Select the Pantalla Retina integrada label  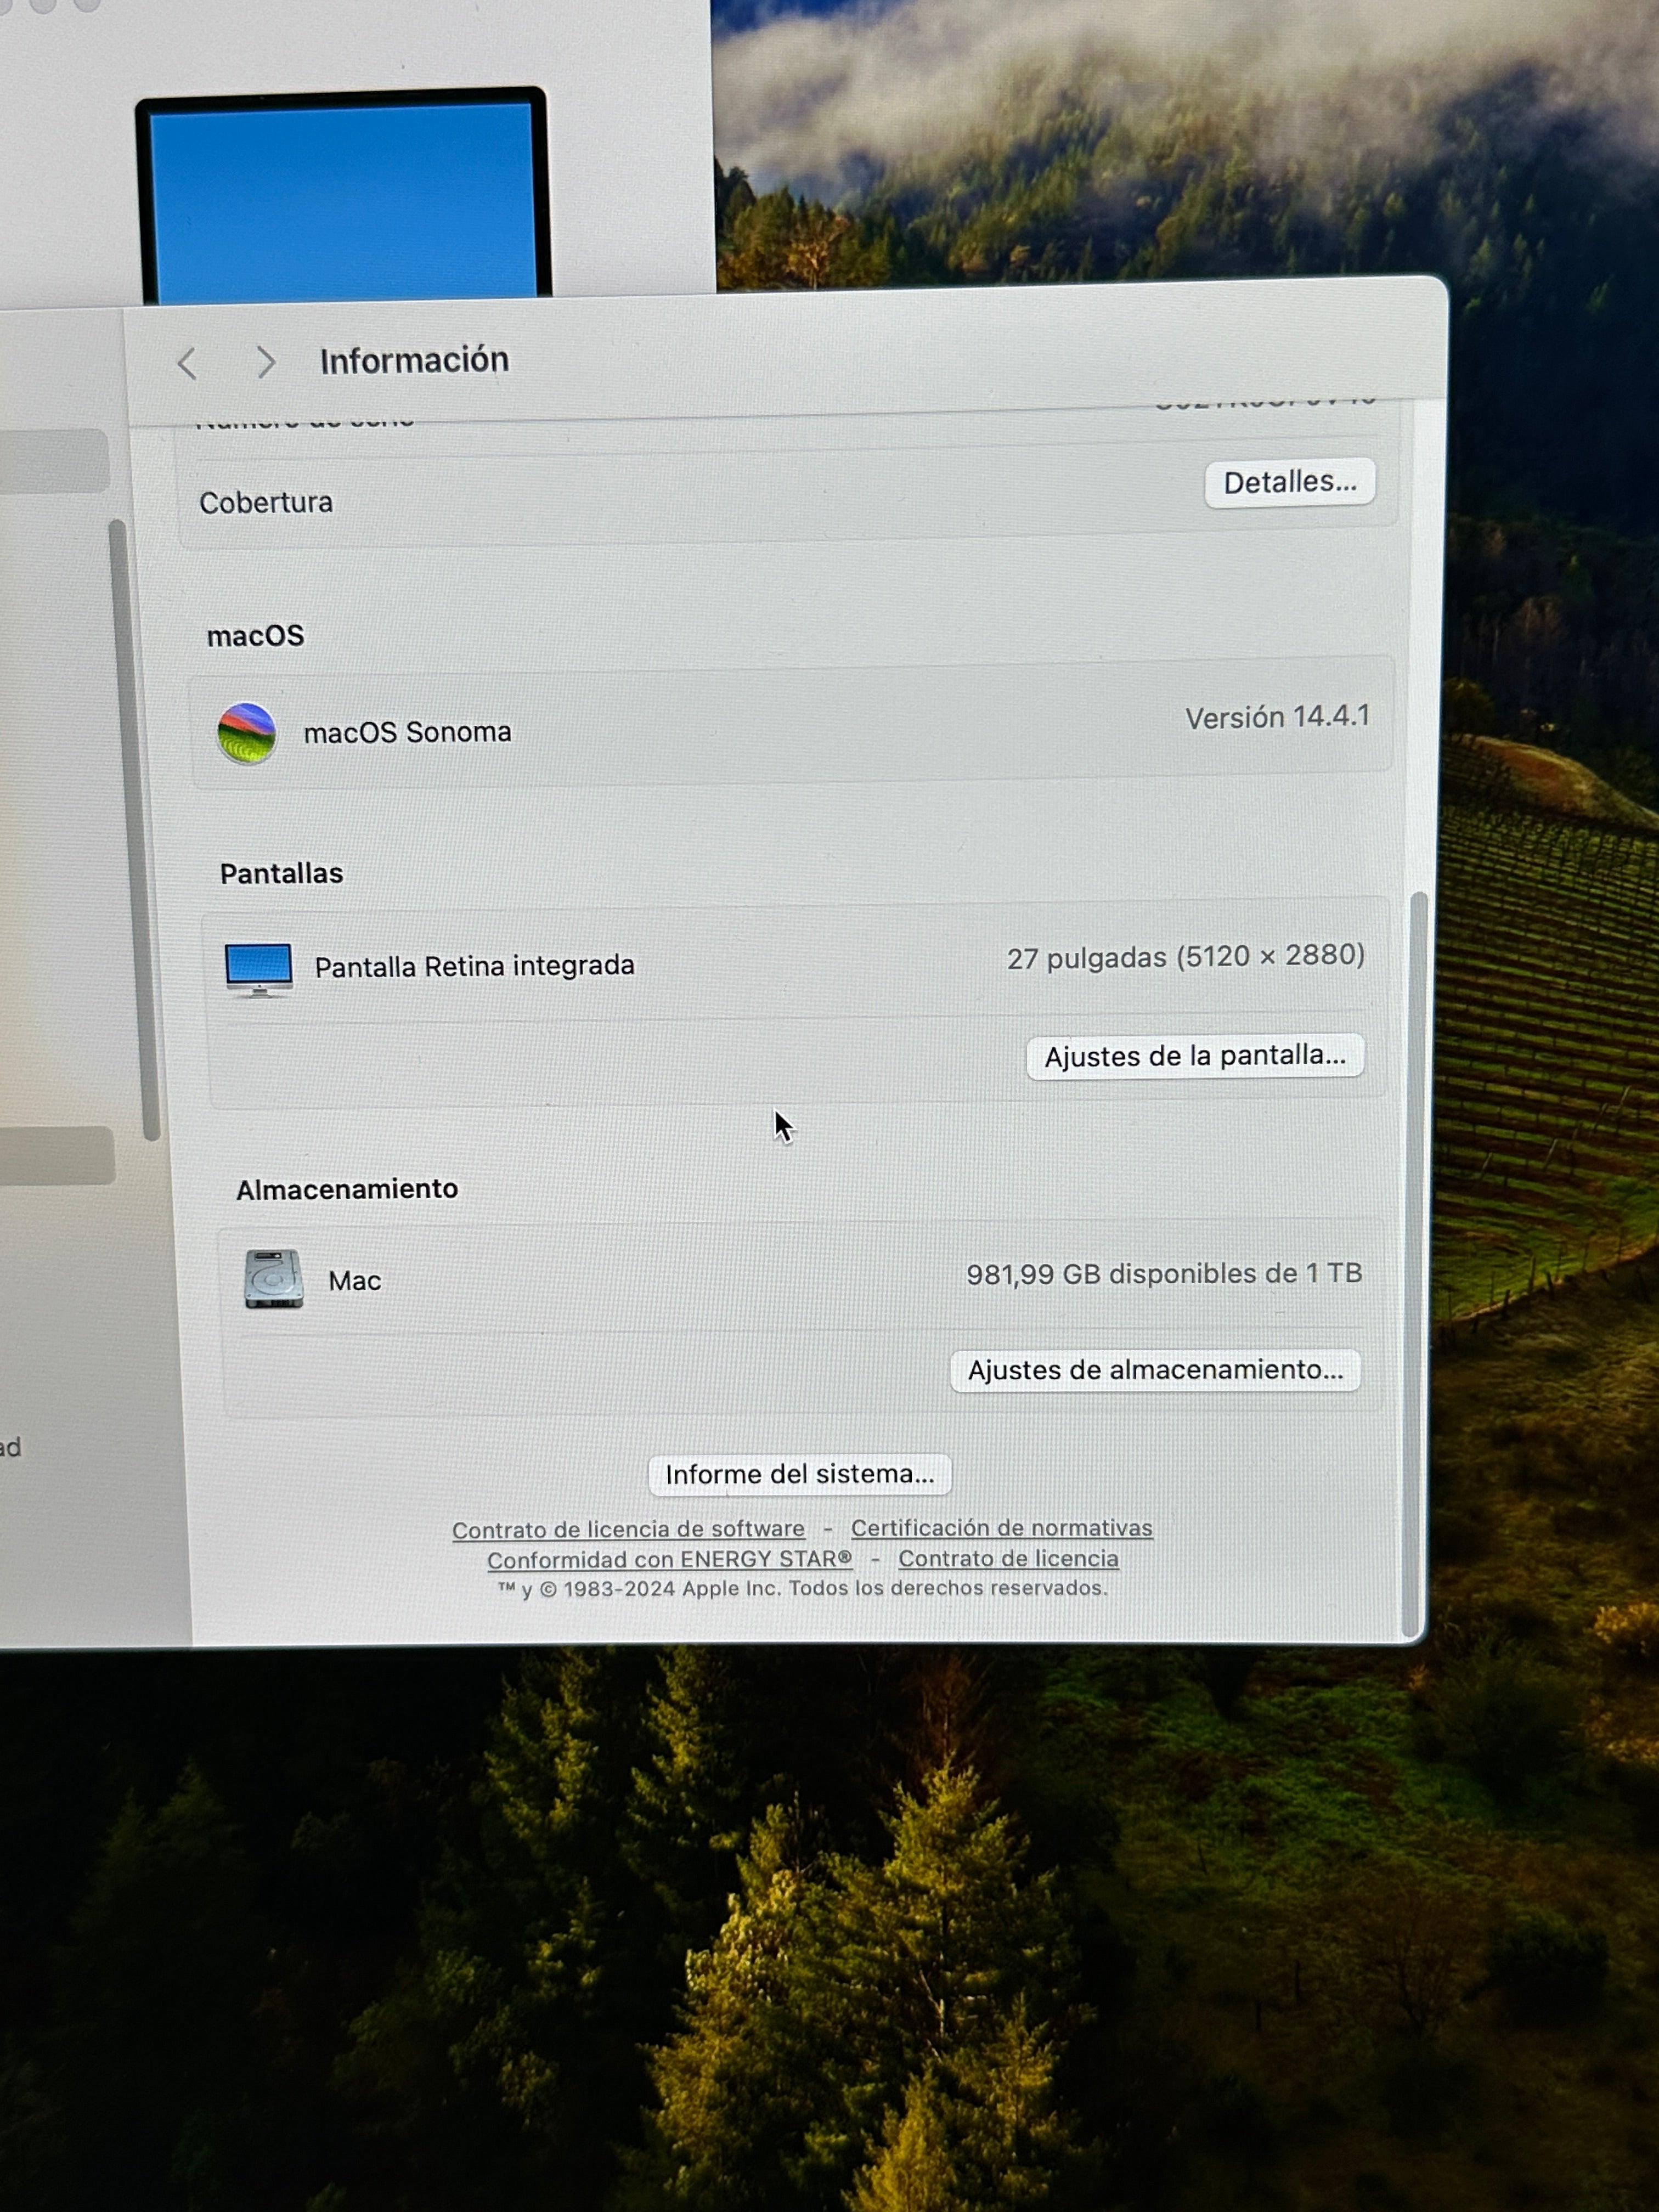pyautogui.click(x=474, y=966)
